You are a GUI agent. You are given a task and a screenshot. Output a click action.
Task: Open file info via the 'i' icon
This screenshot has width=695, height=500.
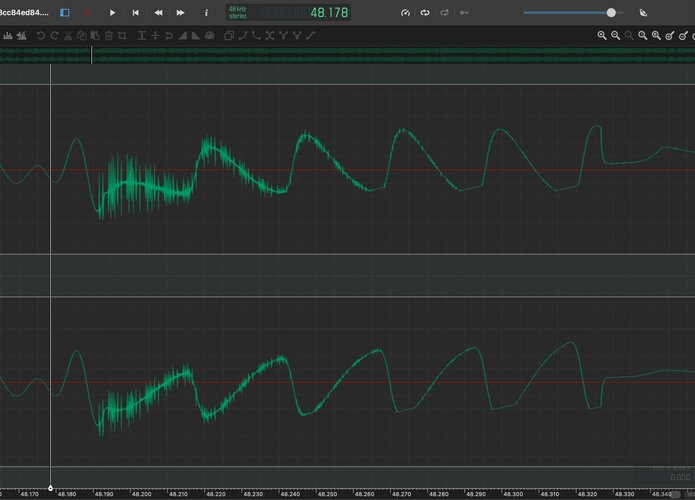click(x=206, y=13)
